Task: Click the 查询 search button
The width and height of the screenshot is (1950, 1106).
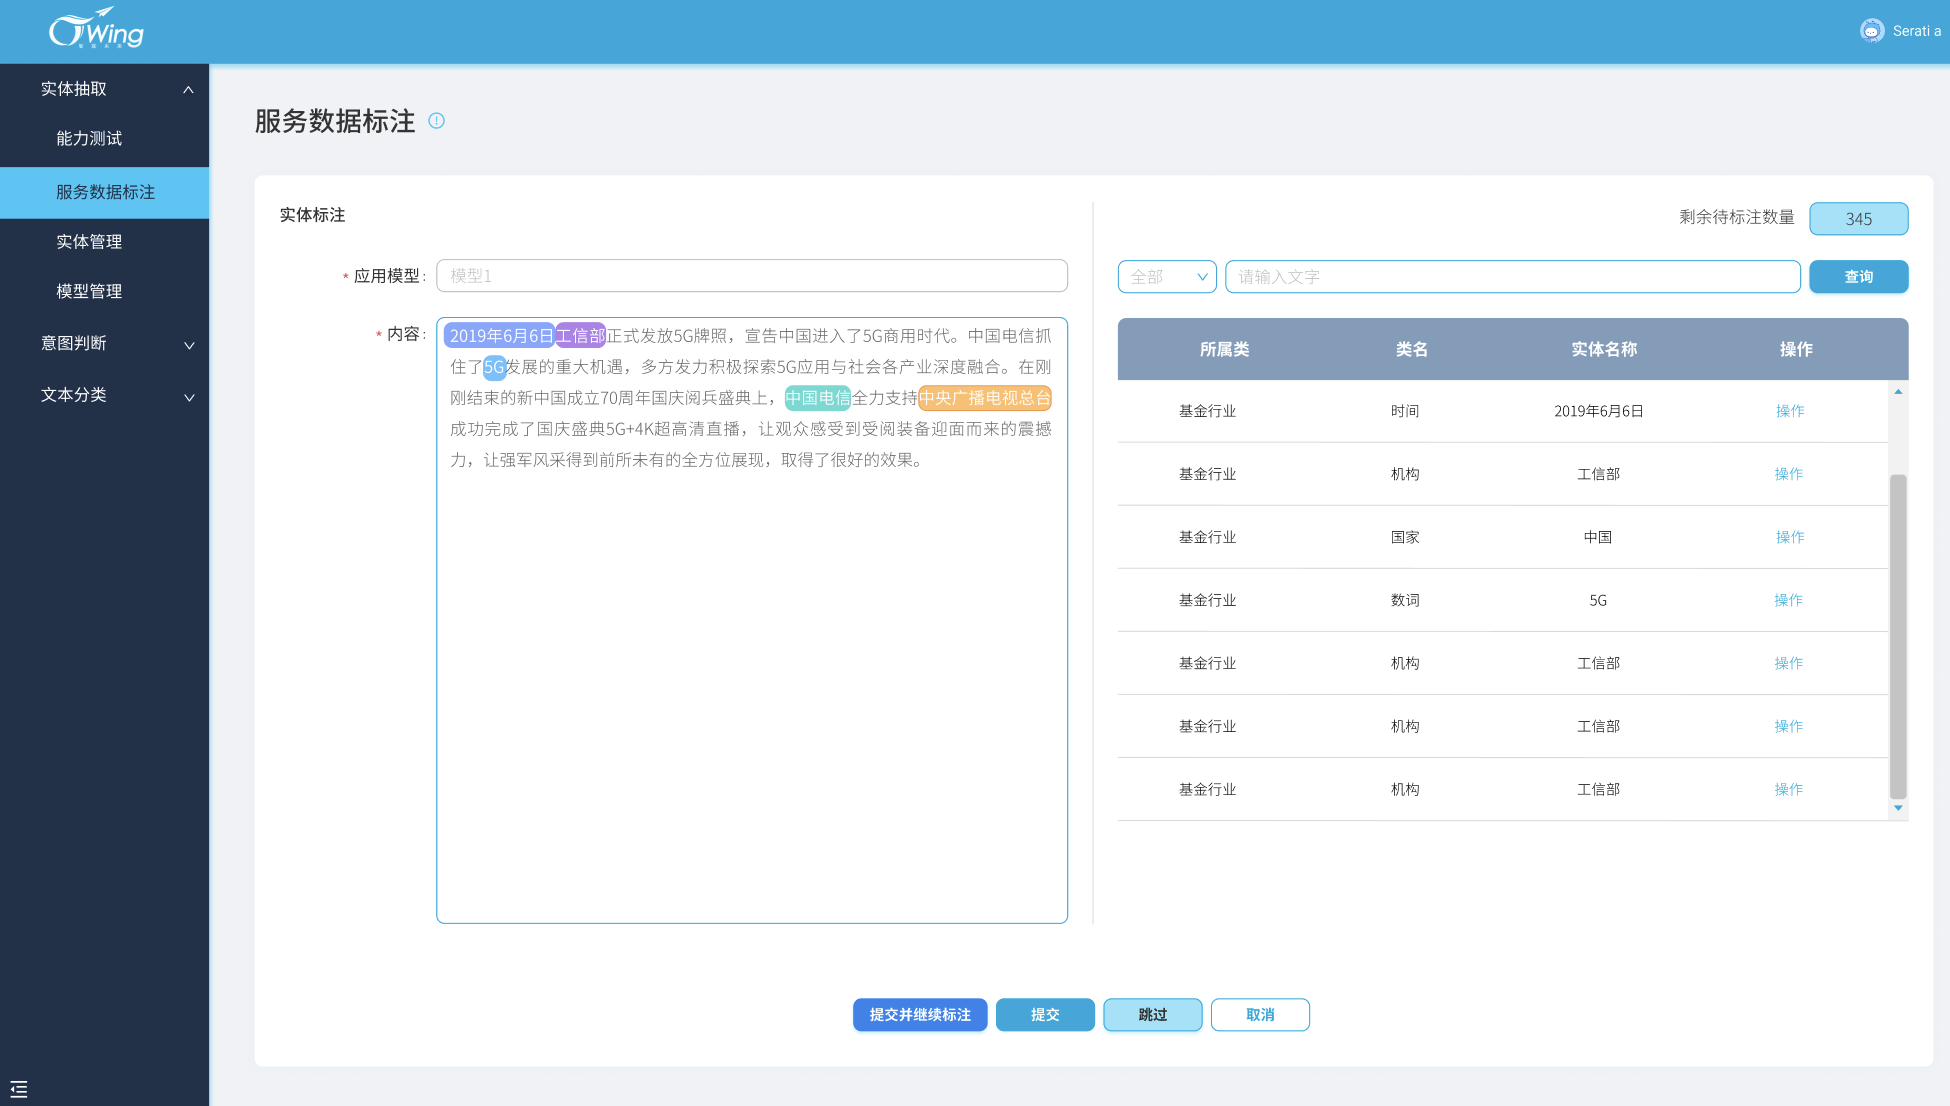Action: [x=1858, y=277]
